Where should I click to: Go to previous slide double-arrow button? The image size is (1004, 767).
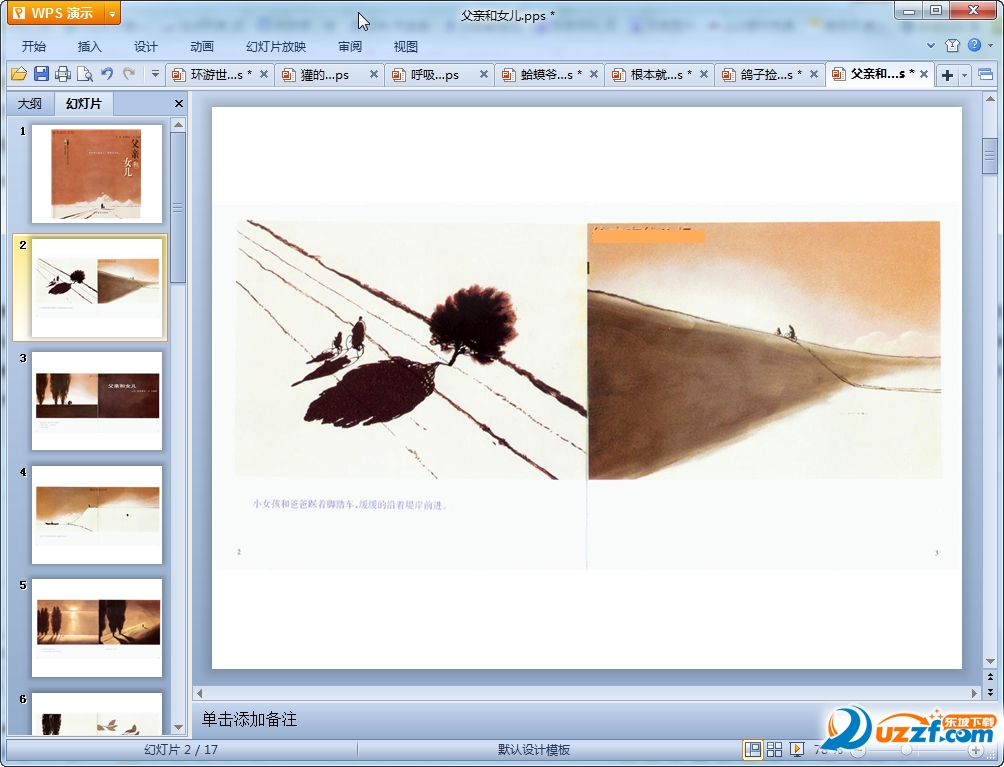(990, 676)
